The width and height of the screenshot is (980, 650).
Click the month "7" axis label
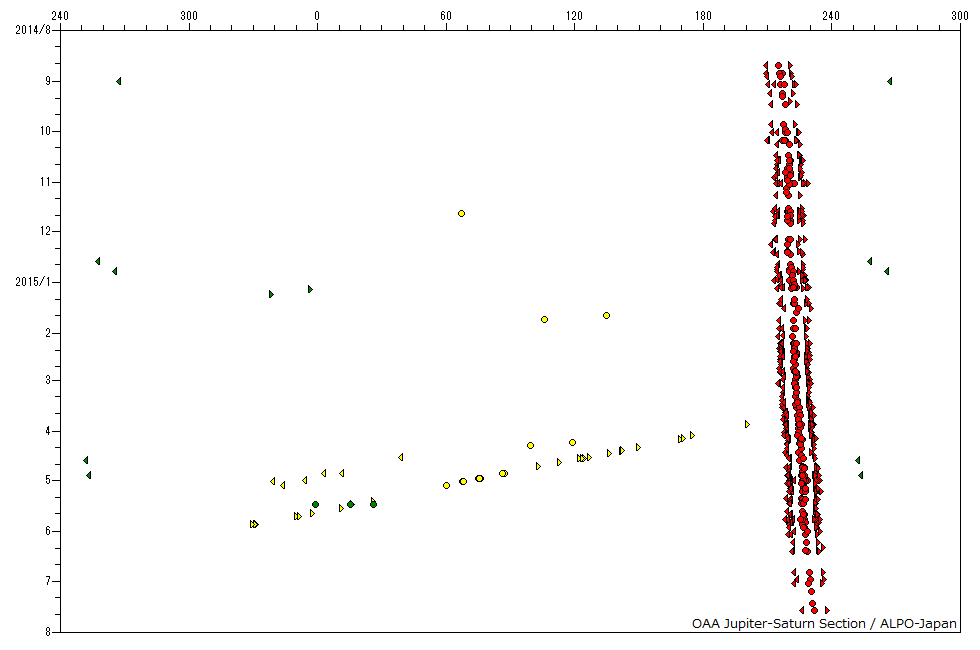pyautogui.click(x=48, y=581)
